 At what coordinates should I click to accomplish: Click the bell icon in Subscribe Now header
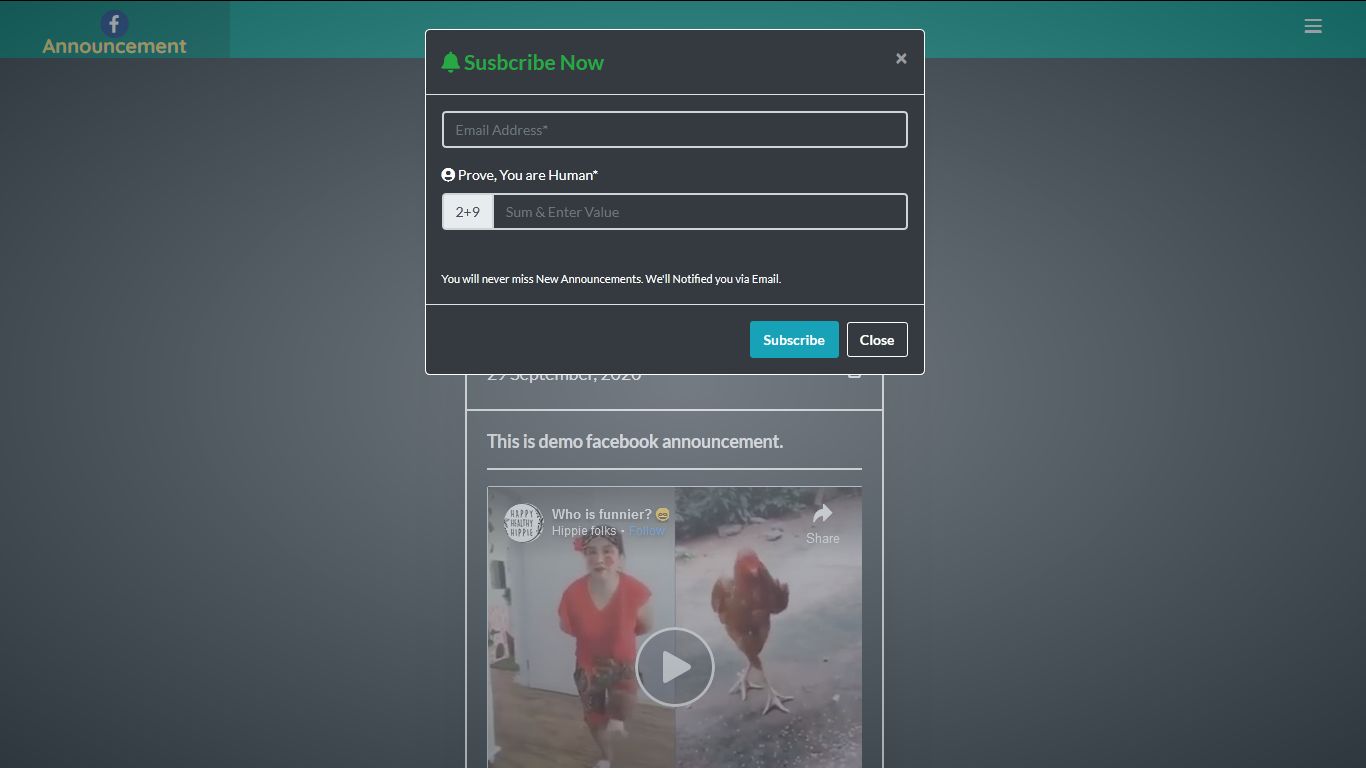pyautogui.click(x=453, y=61)
